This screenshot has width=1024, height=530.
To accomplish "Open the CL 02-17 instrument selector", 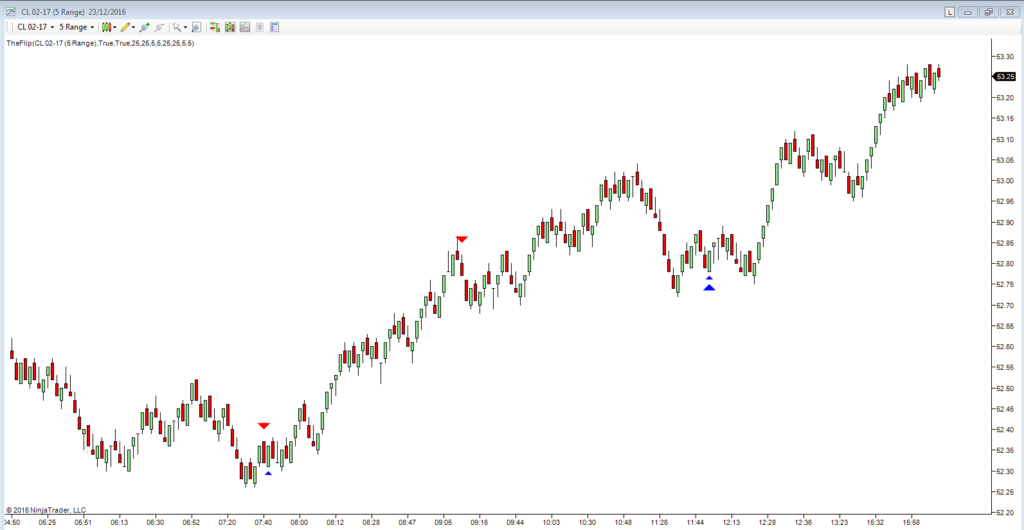I will pyautogui.click(x=35, y=27).
